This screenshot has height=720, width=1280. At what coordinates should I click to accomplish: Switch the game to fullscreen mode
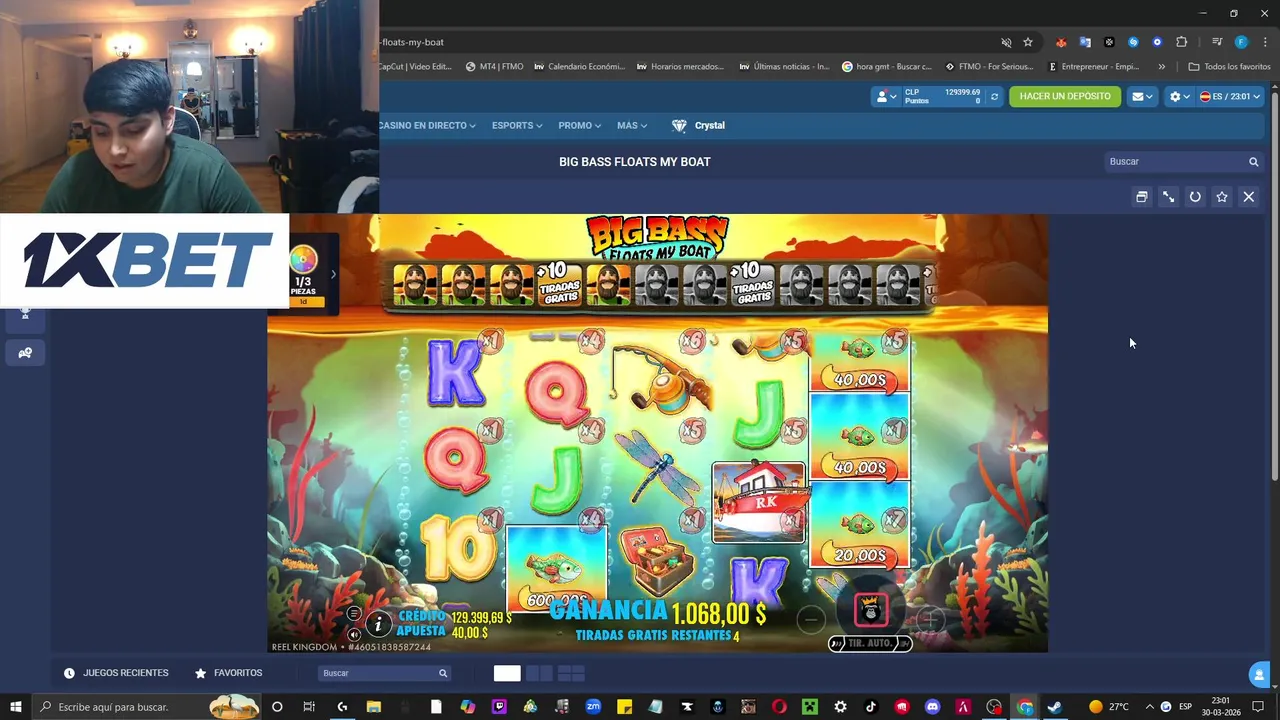tap(1168, 197)
